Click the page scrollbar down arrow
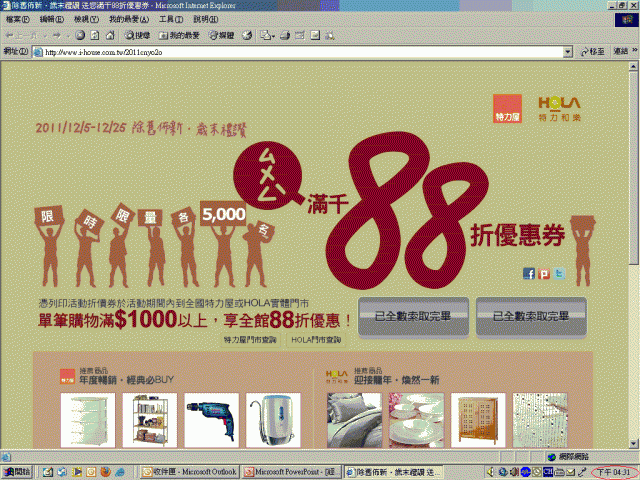Screen dimensions: 640x480 633,444
